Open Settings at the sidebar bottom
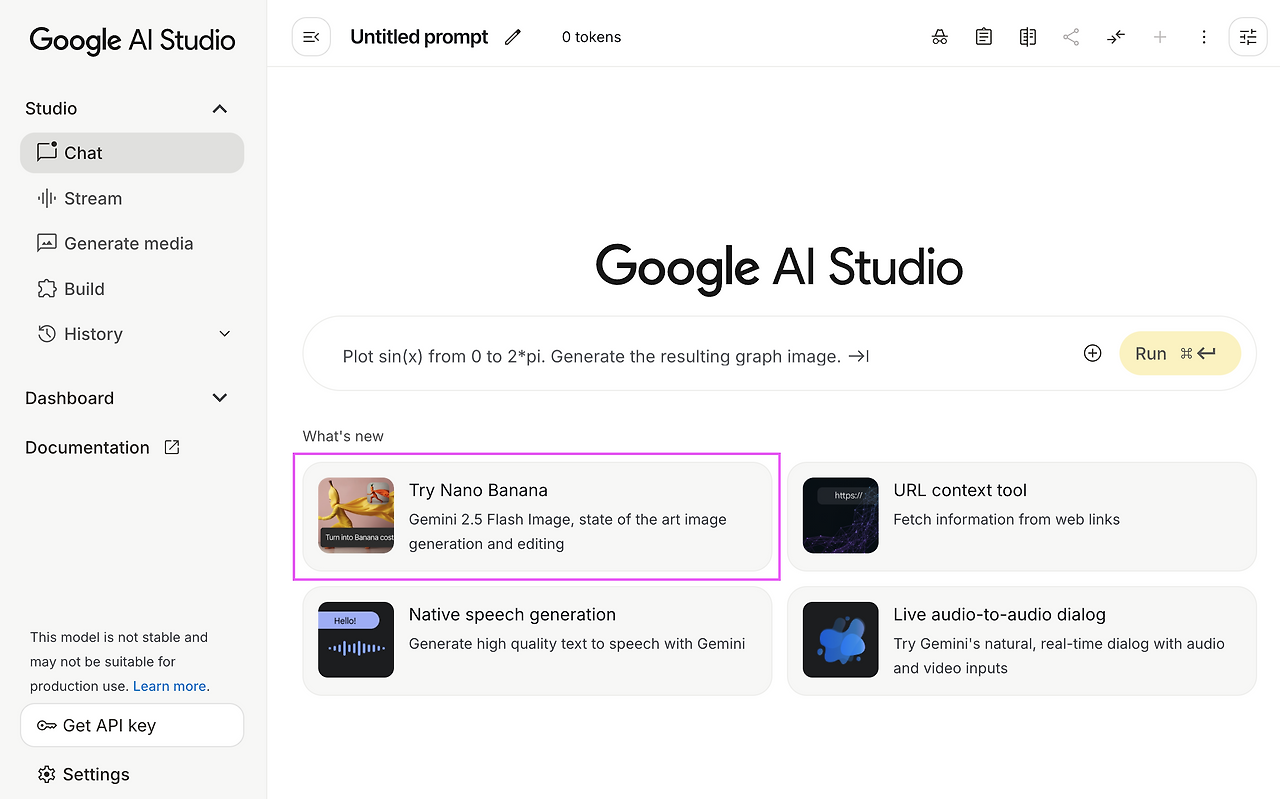The image size is (1280, 799). (x=84, y=774)
